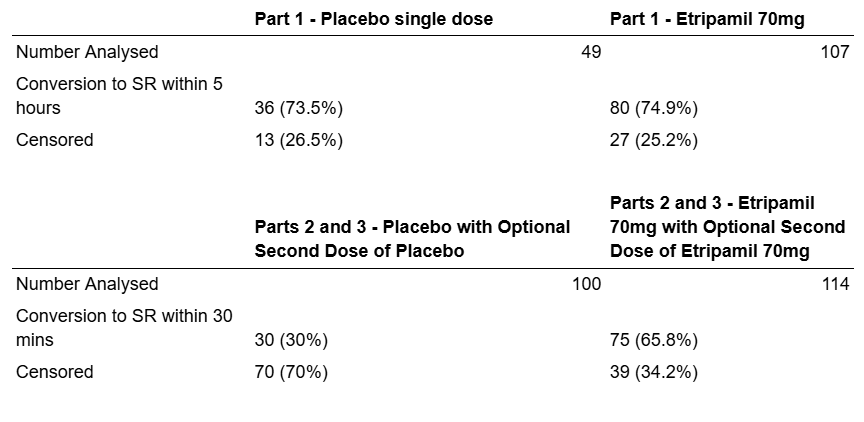Click the cell '30 (30%)'
Screen dimensions: 864x422
pyautogui.click(x=291, y=340)
